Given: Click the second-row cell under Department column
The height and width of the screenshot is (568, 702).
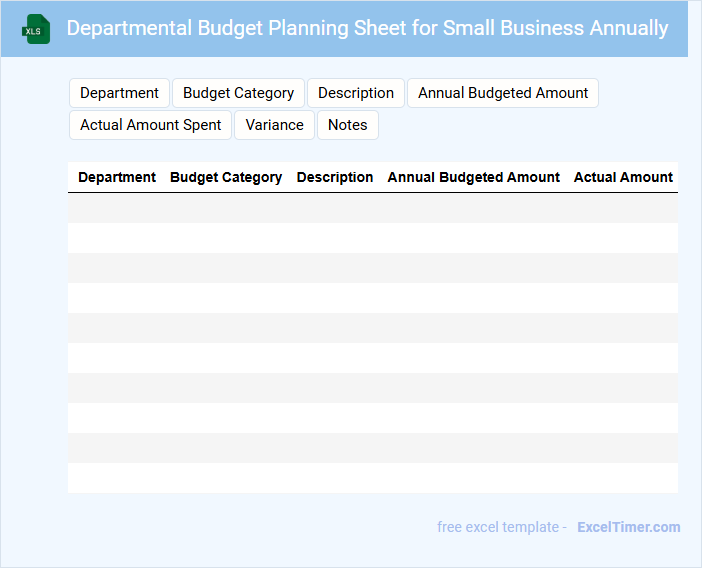Looking at the screenshot, I should [x=117, y=238].
